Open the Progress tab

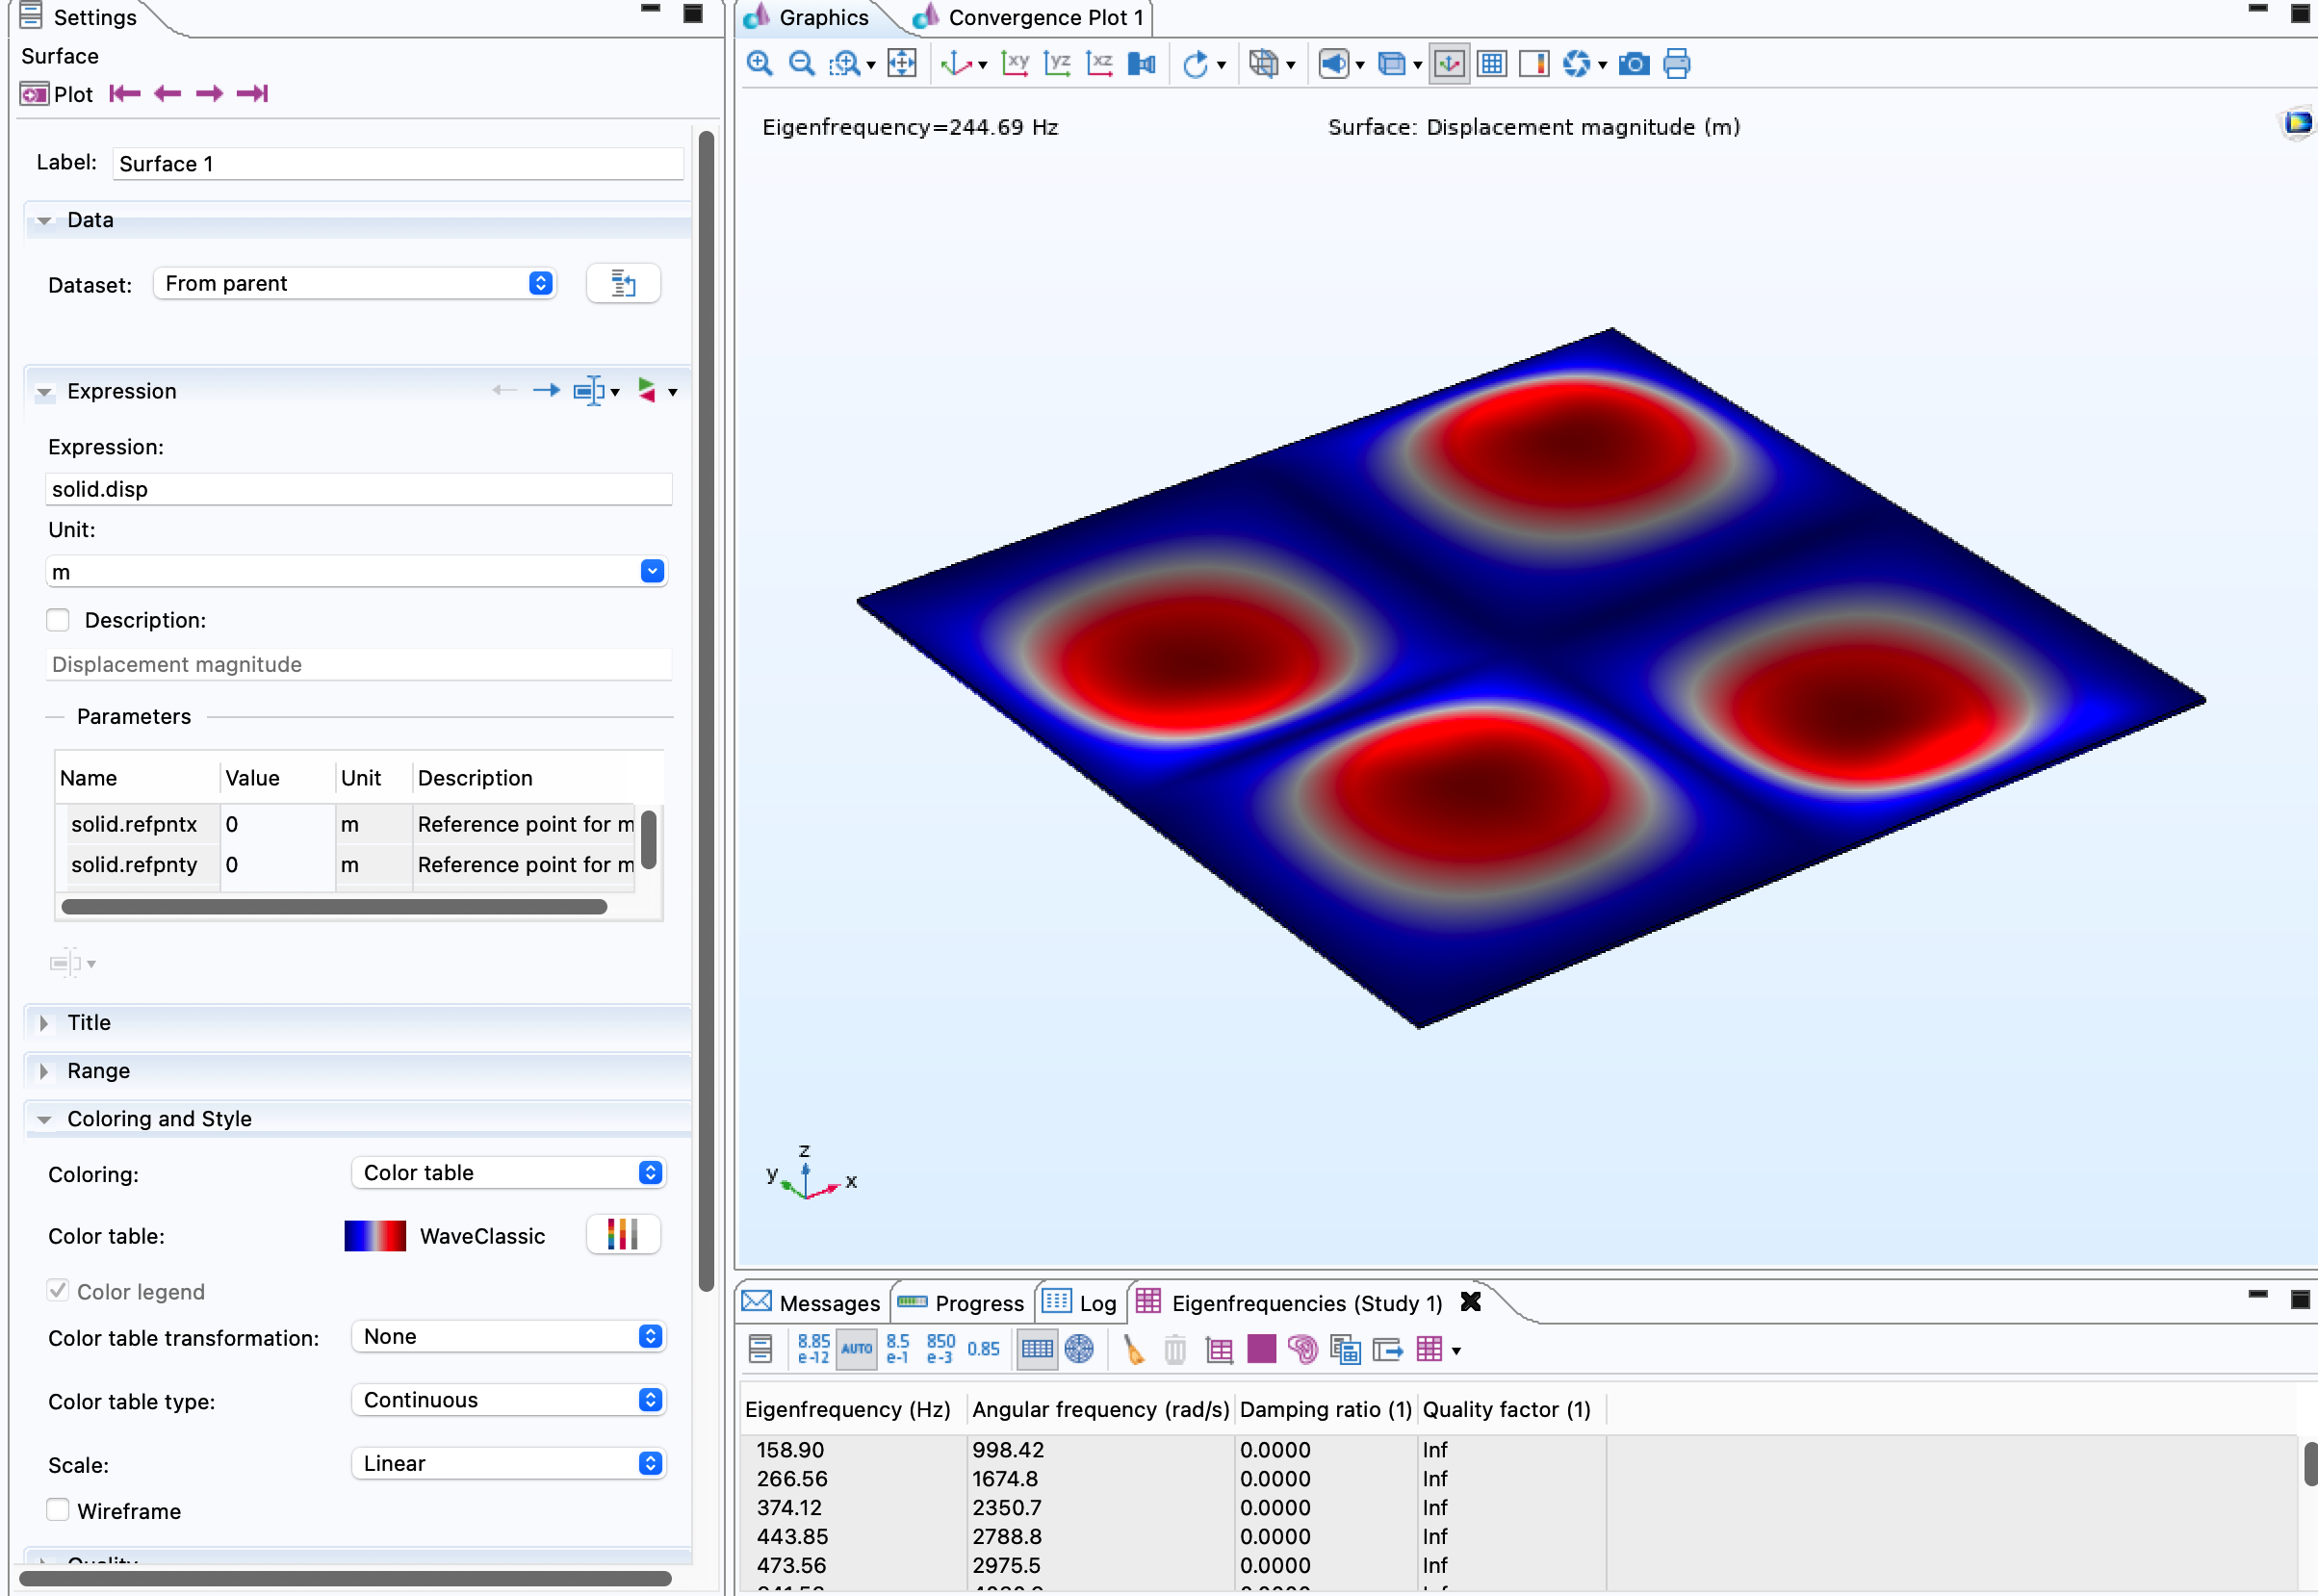point(961,1303)
